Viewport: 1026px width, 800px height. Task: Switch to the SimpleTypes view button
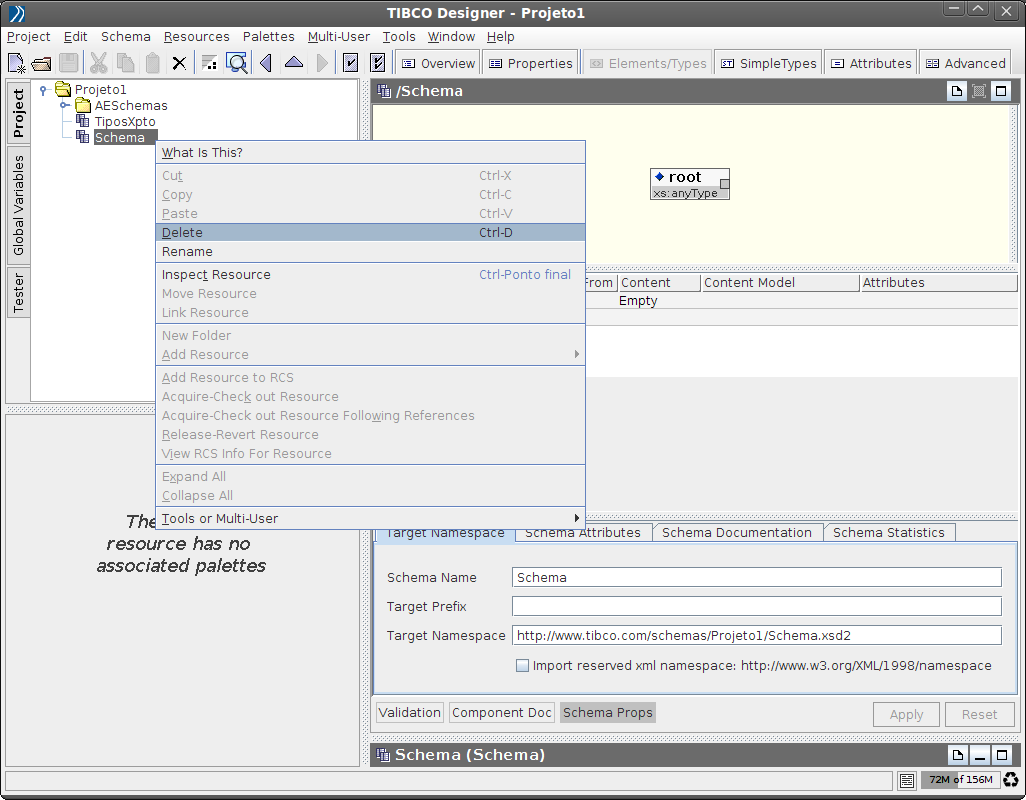click(x=767, y=63)
